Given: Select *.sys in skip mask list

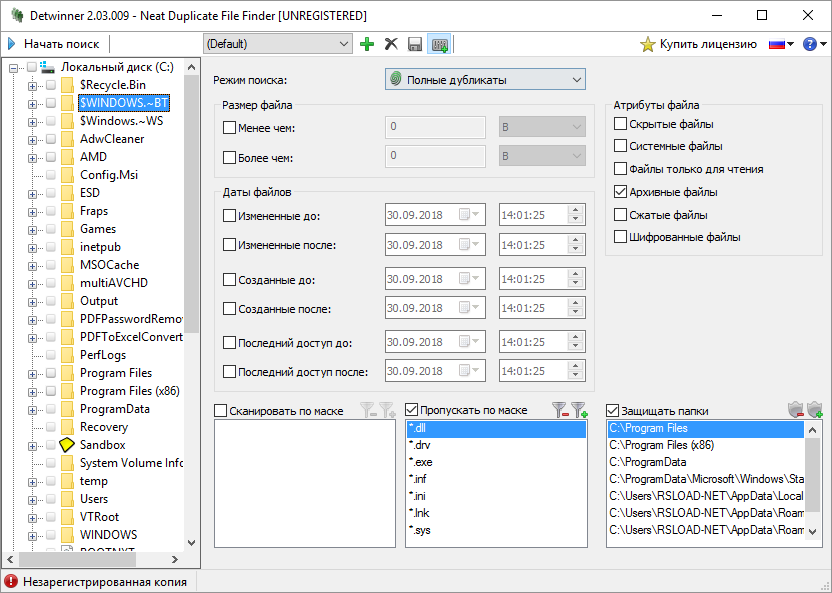Looking at the screenshot, I should tap(496, 530).
